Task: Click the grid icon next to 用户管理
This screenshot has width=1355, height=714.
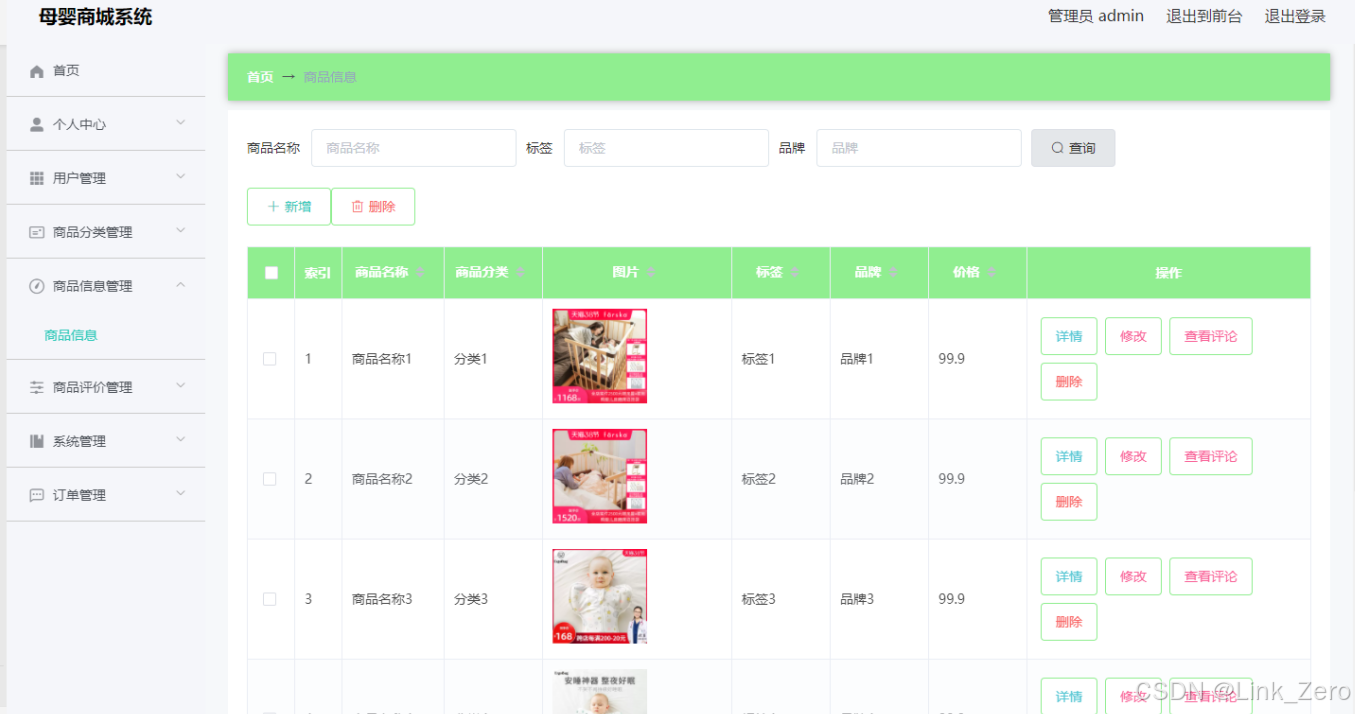Action: pyautogui.click(x=35, y=177)
